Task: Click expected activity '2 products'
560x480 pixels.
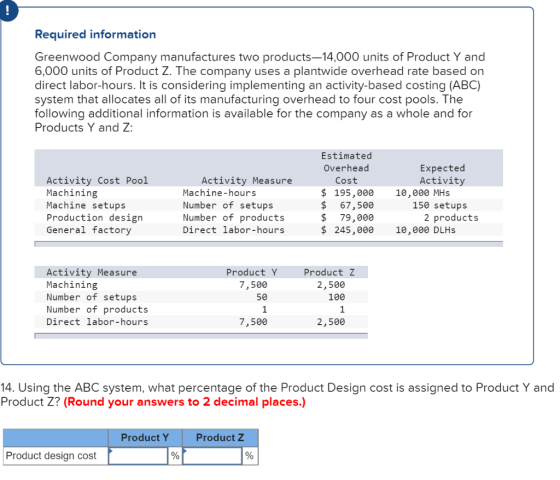Action: point(451,218)
